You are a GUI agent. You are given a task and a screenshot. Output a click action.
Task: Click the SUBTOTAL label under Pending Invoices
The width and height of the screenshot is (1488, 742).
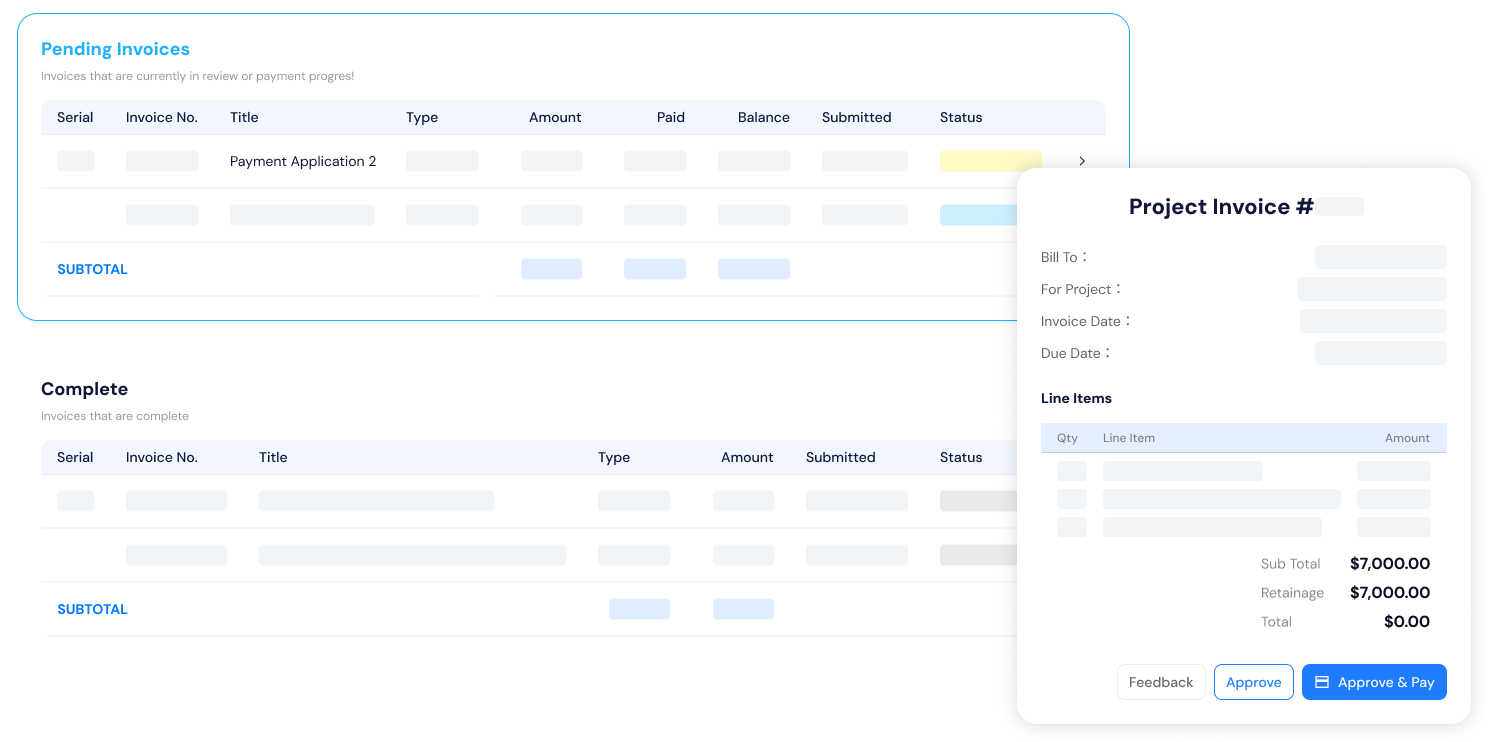click(92, 269)
